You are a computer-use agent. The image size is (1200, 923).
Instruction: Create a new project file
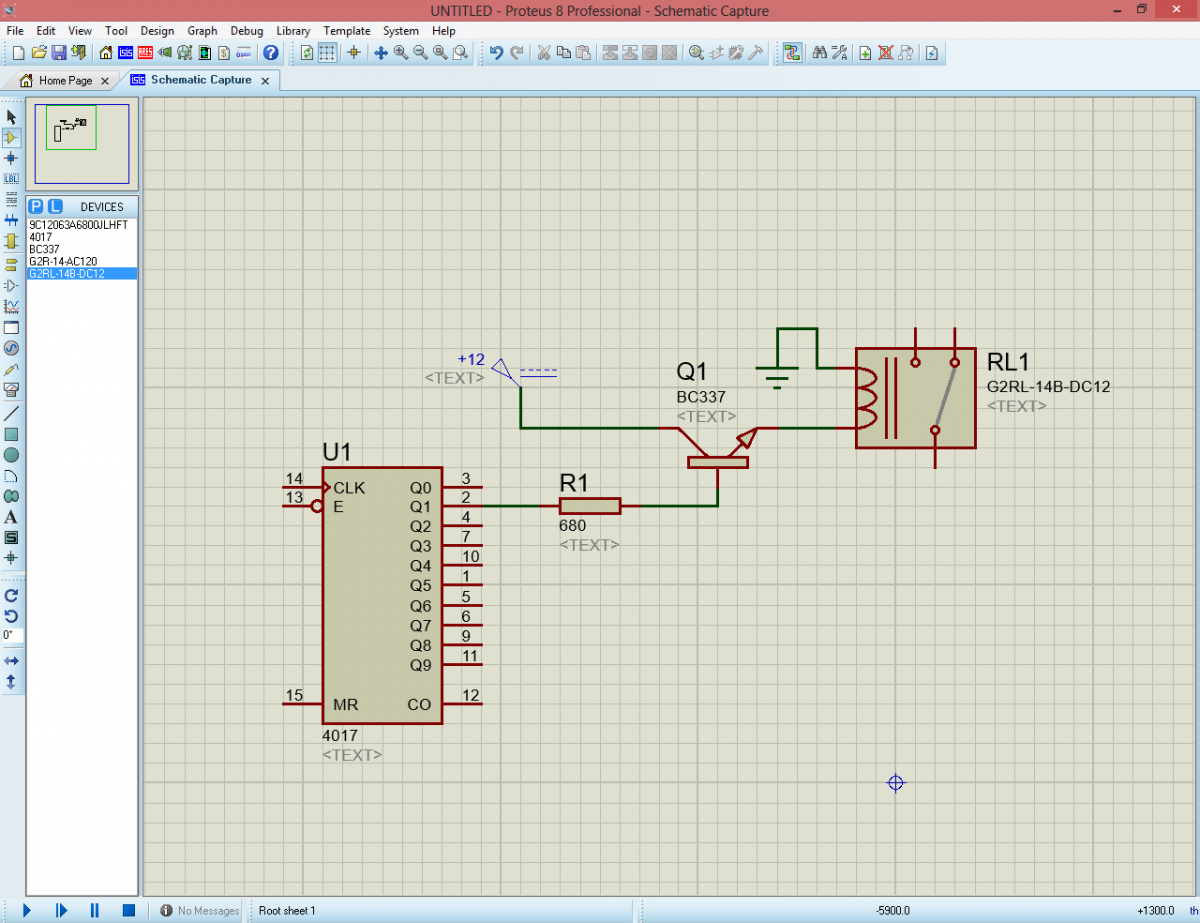tap(18, 53)
